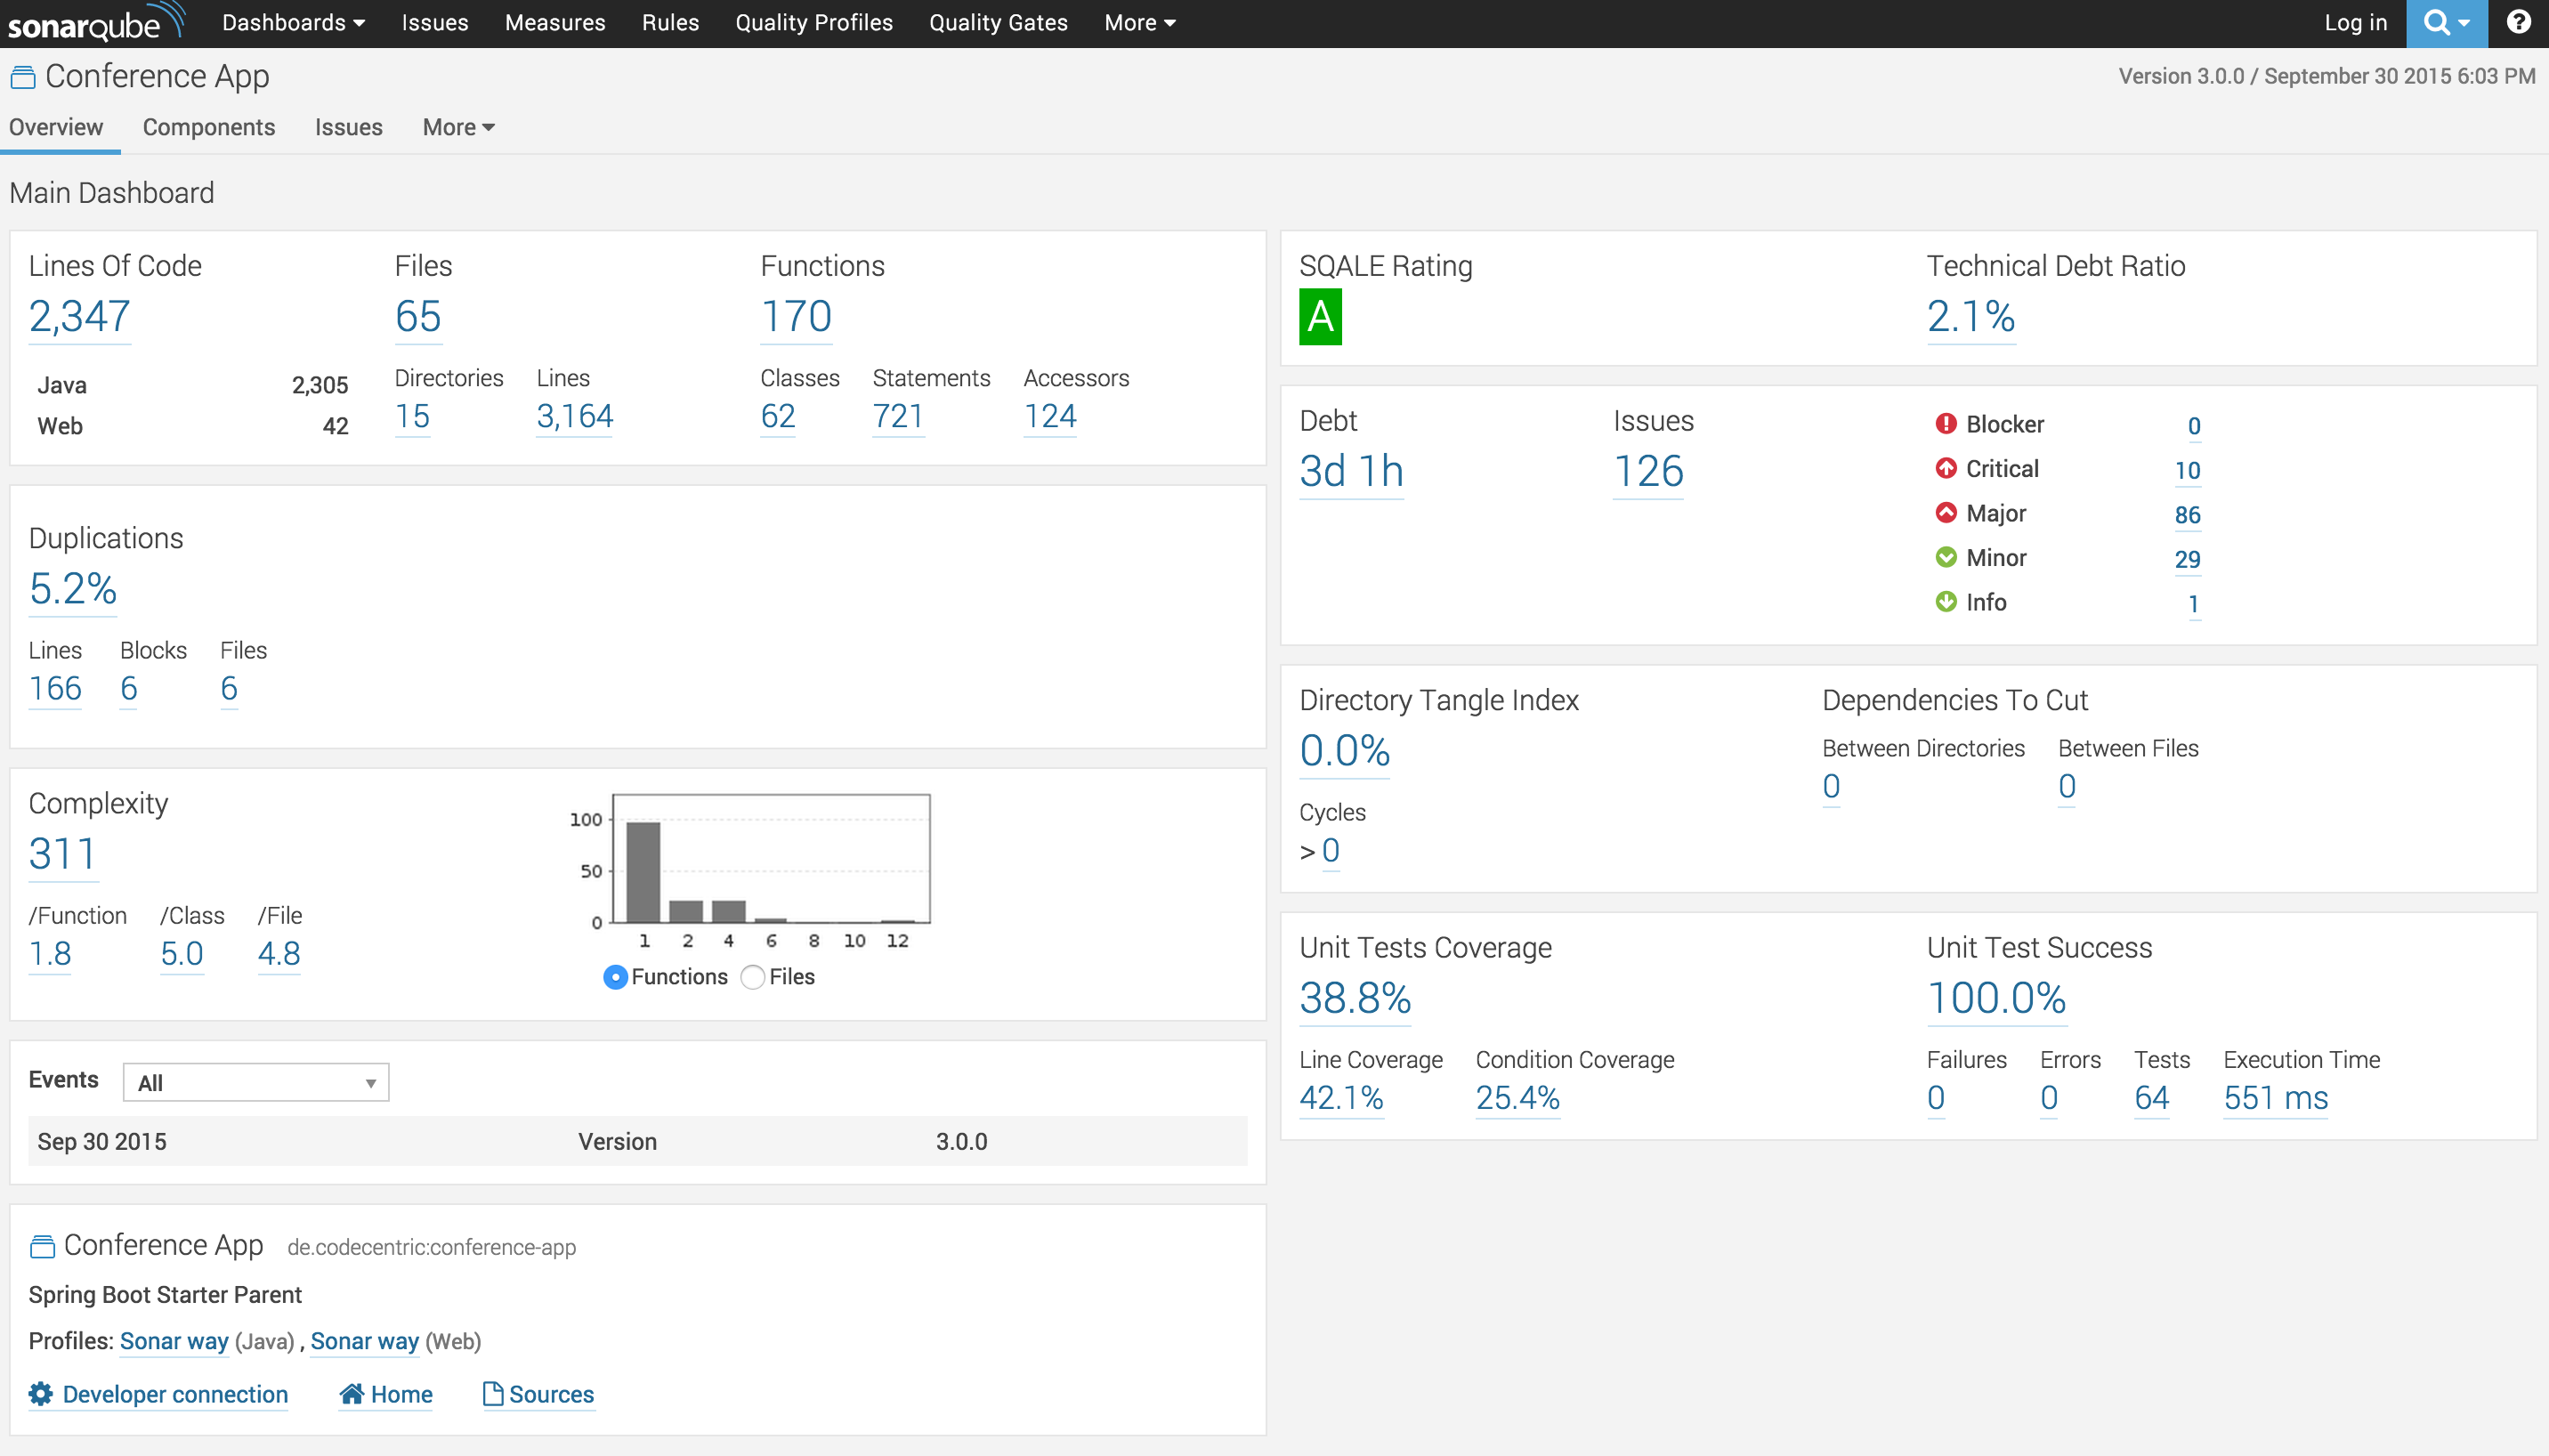The height and width of the screenshot is (1456, 2549).
Task: Click the Overview tab
Action: 58,128
